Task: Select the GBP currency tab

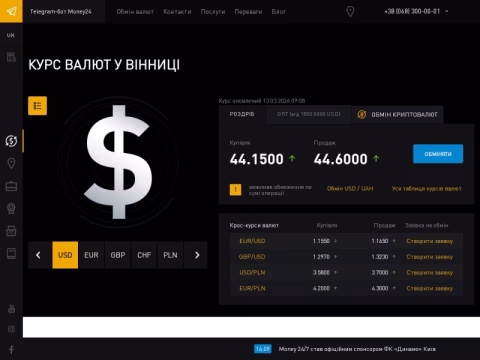Action: pyautogui.click(x=118, y=255)
